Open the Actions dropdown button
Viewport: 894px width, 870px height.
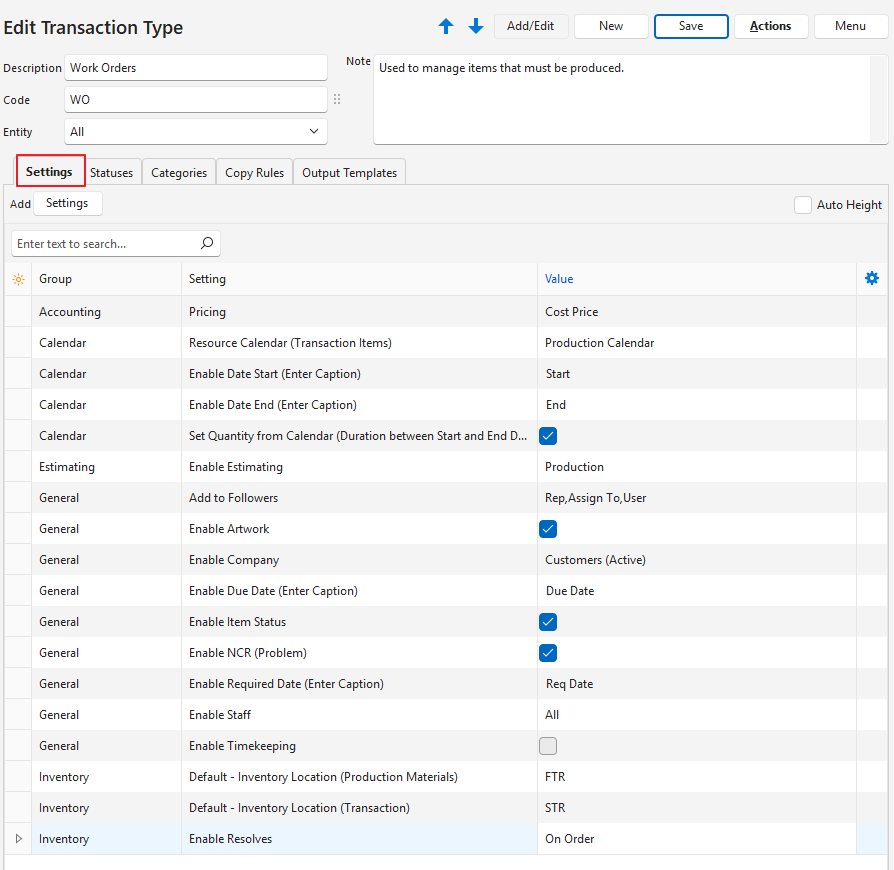coord(770,26)
